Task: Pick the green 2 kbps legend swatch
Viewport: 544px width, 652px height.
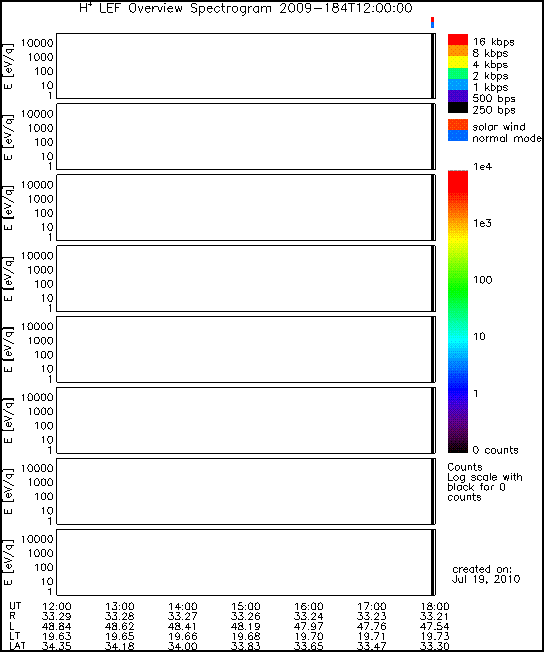Action: coord(457,73)
